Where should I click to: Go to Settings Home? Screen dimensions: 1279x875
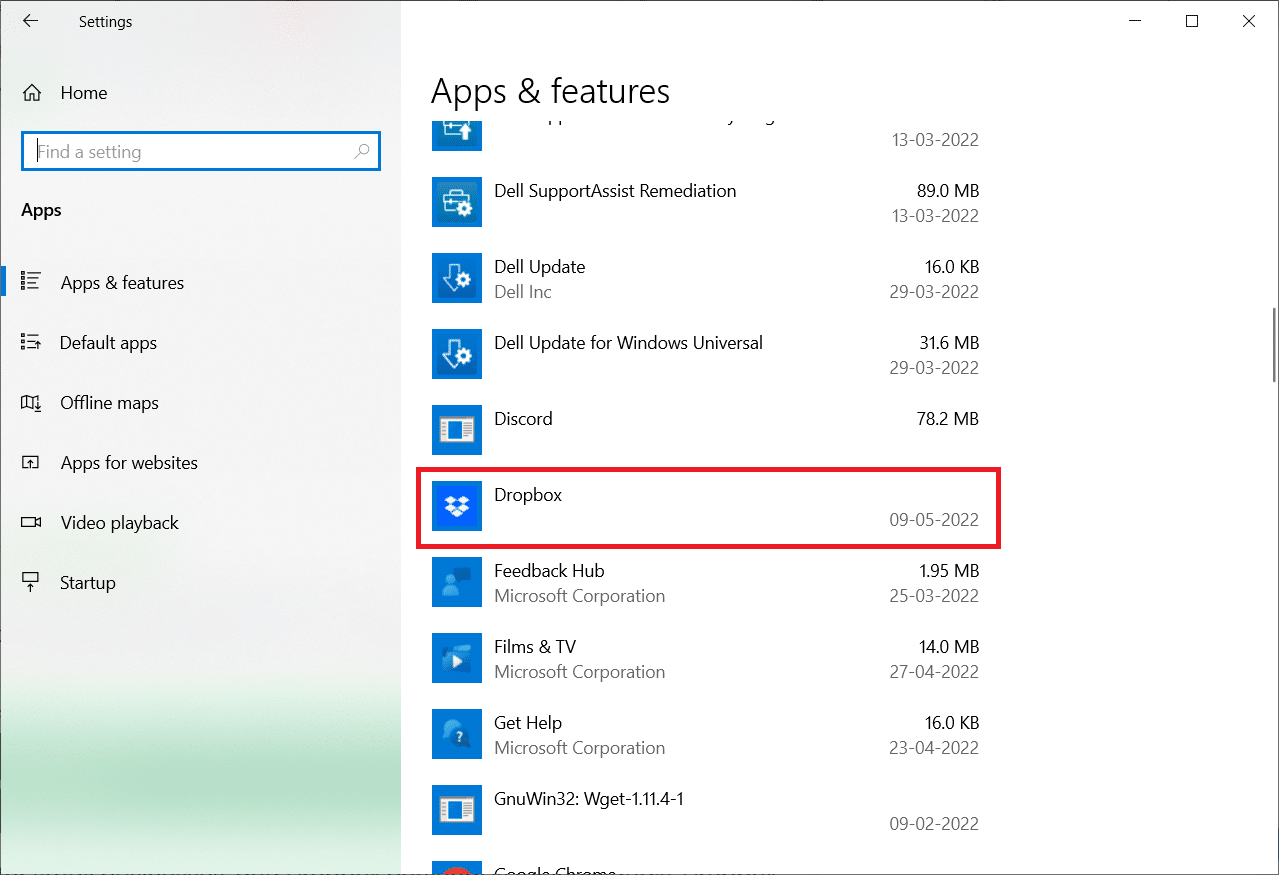tap(200, 93)
